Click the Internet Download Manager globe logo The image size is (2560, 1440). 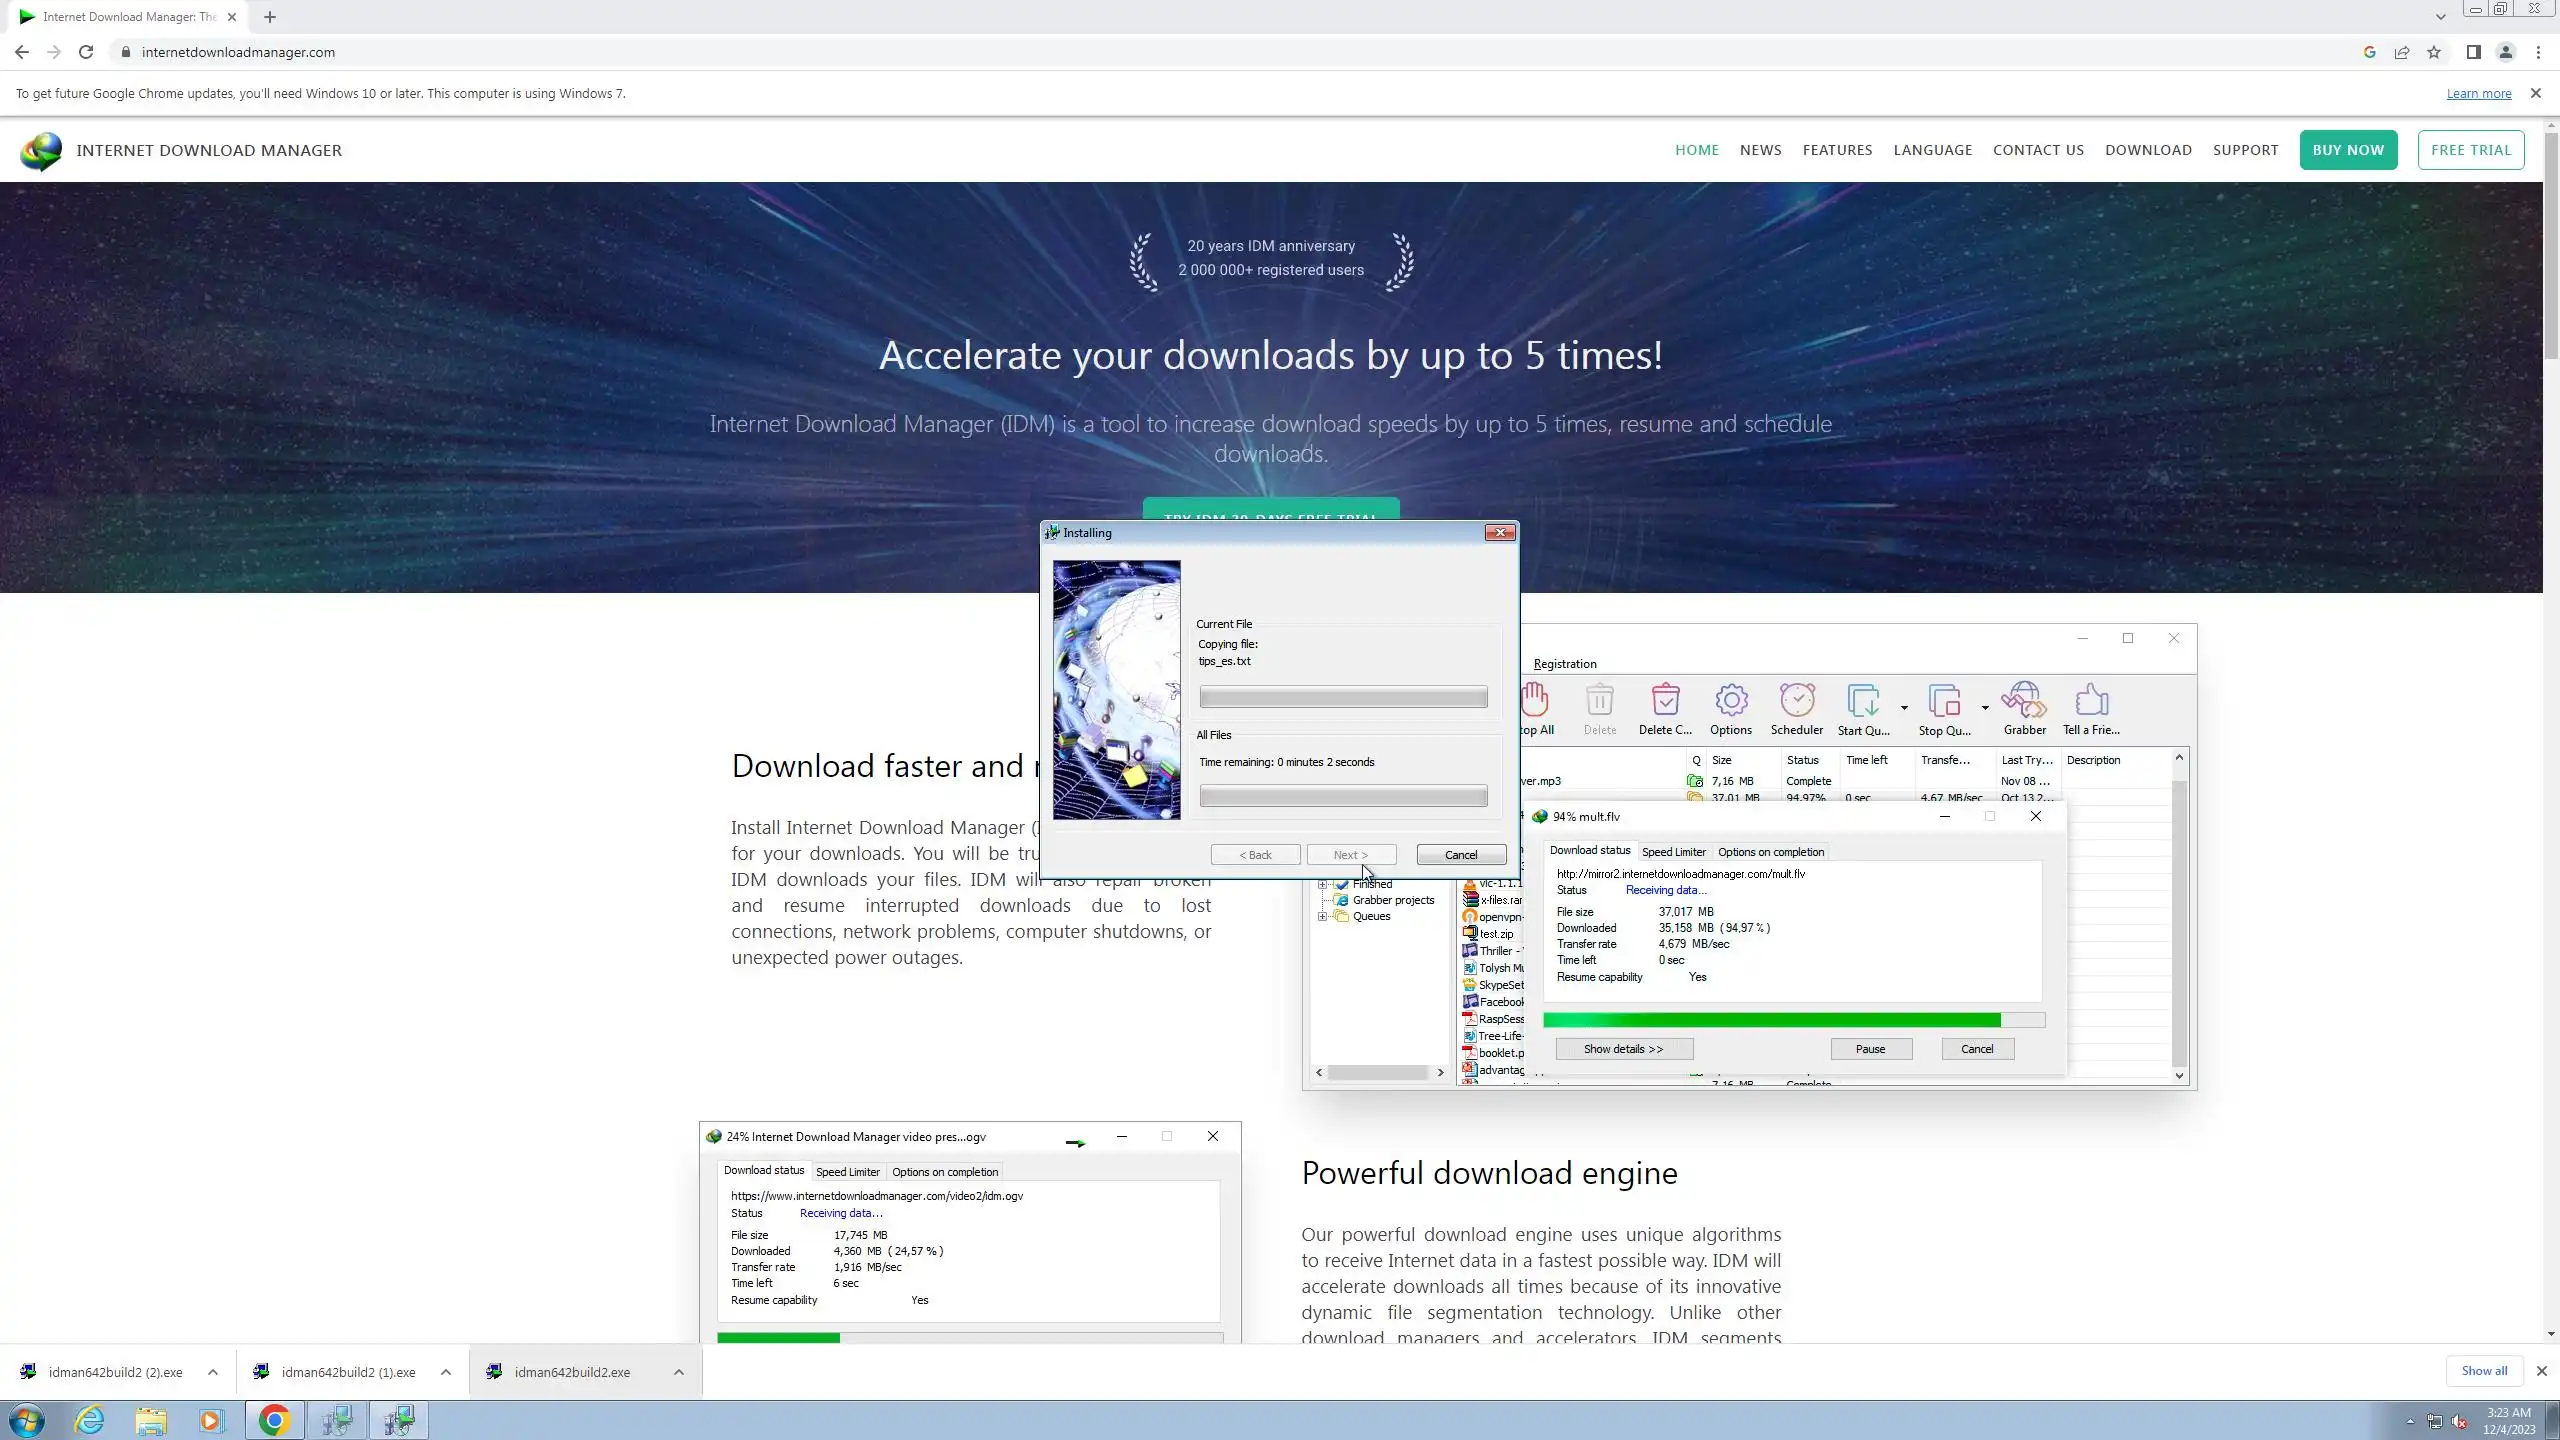[41, 151]
